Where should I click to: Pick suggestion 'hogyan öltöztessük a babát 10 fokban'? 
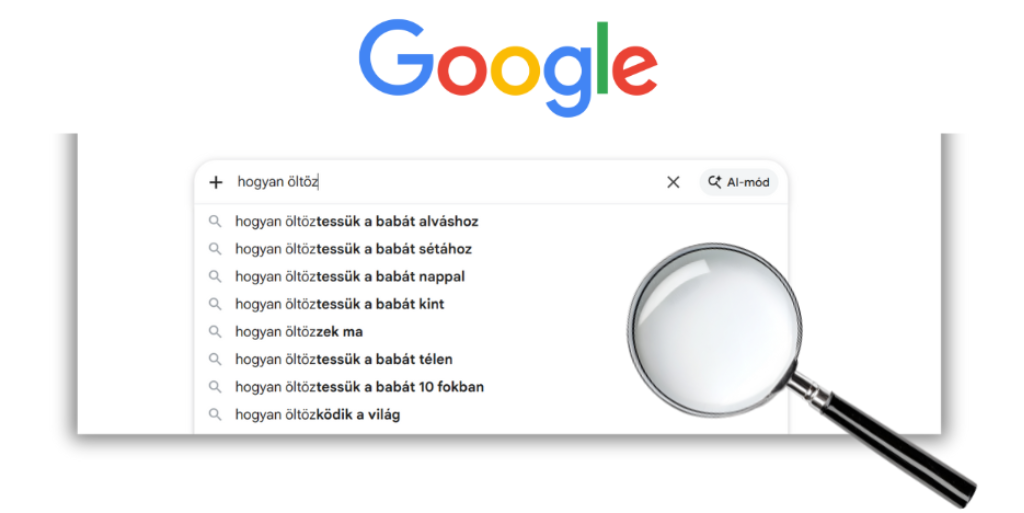(x=359, y=386)
